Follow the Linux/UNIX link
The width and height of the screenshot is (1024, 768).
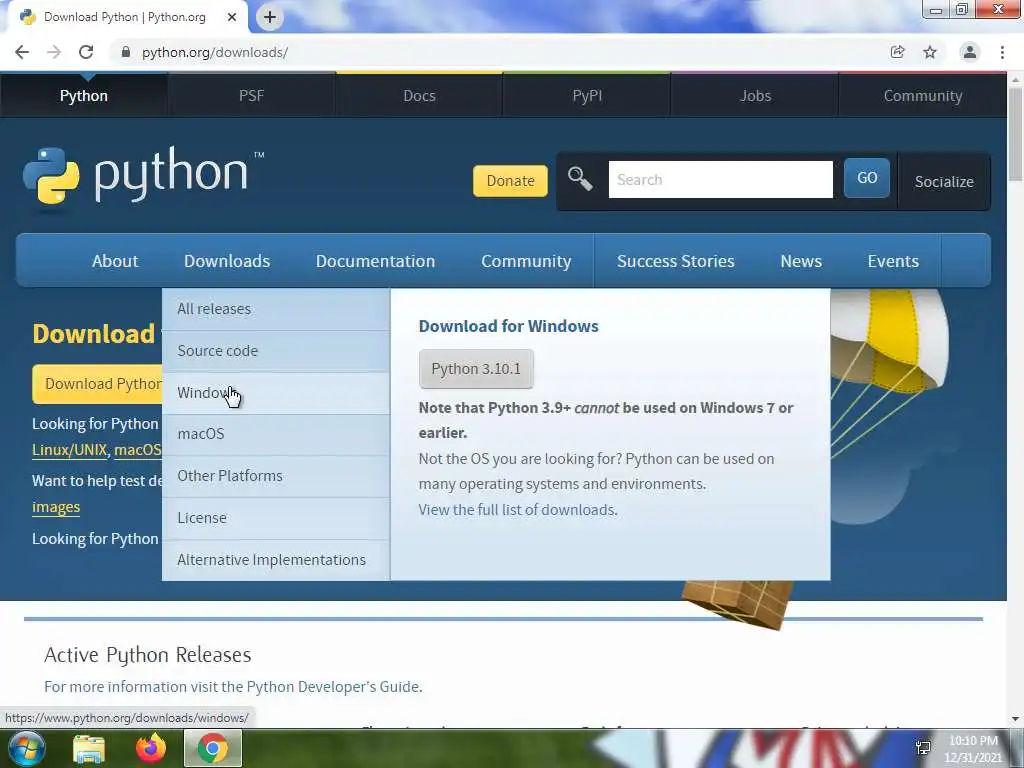click(69, 450)
